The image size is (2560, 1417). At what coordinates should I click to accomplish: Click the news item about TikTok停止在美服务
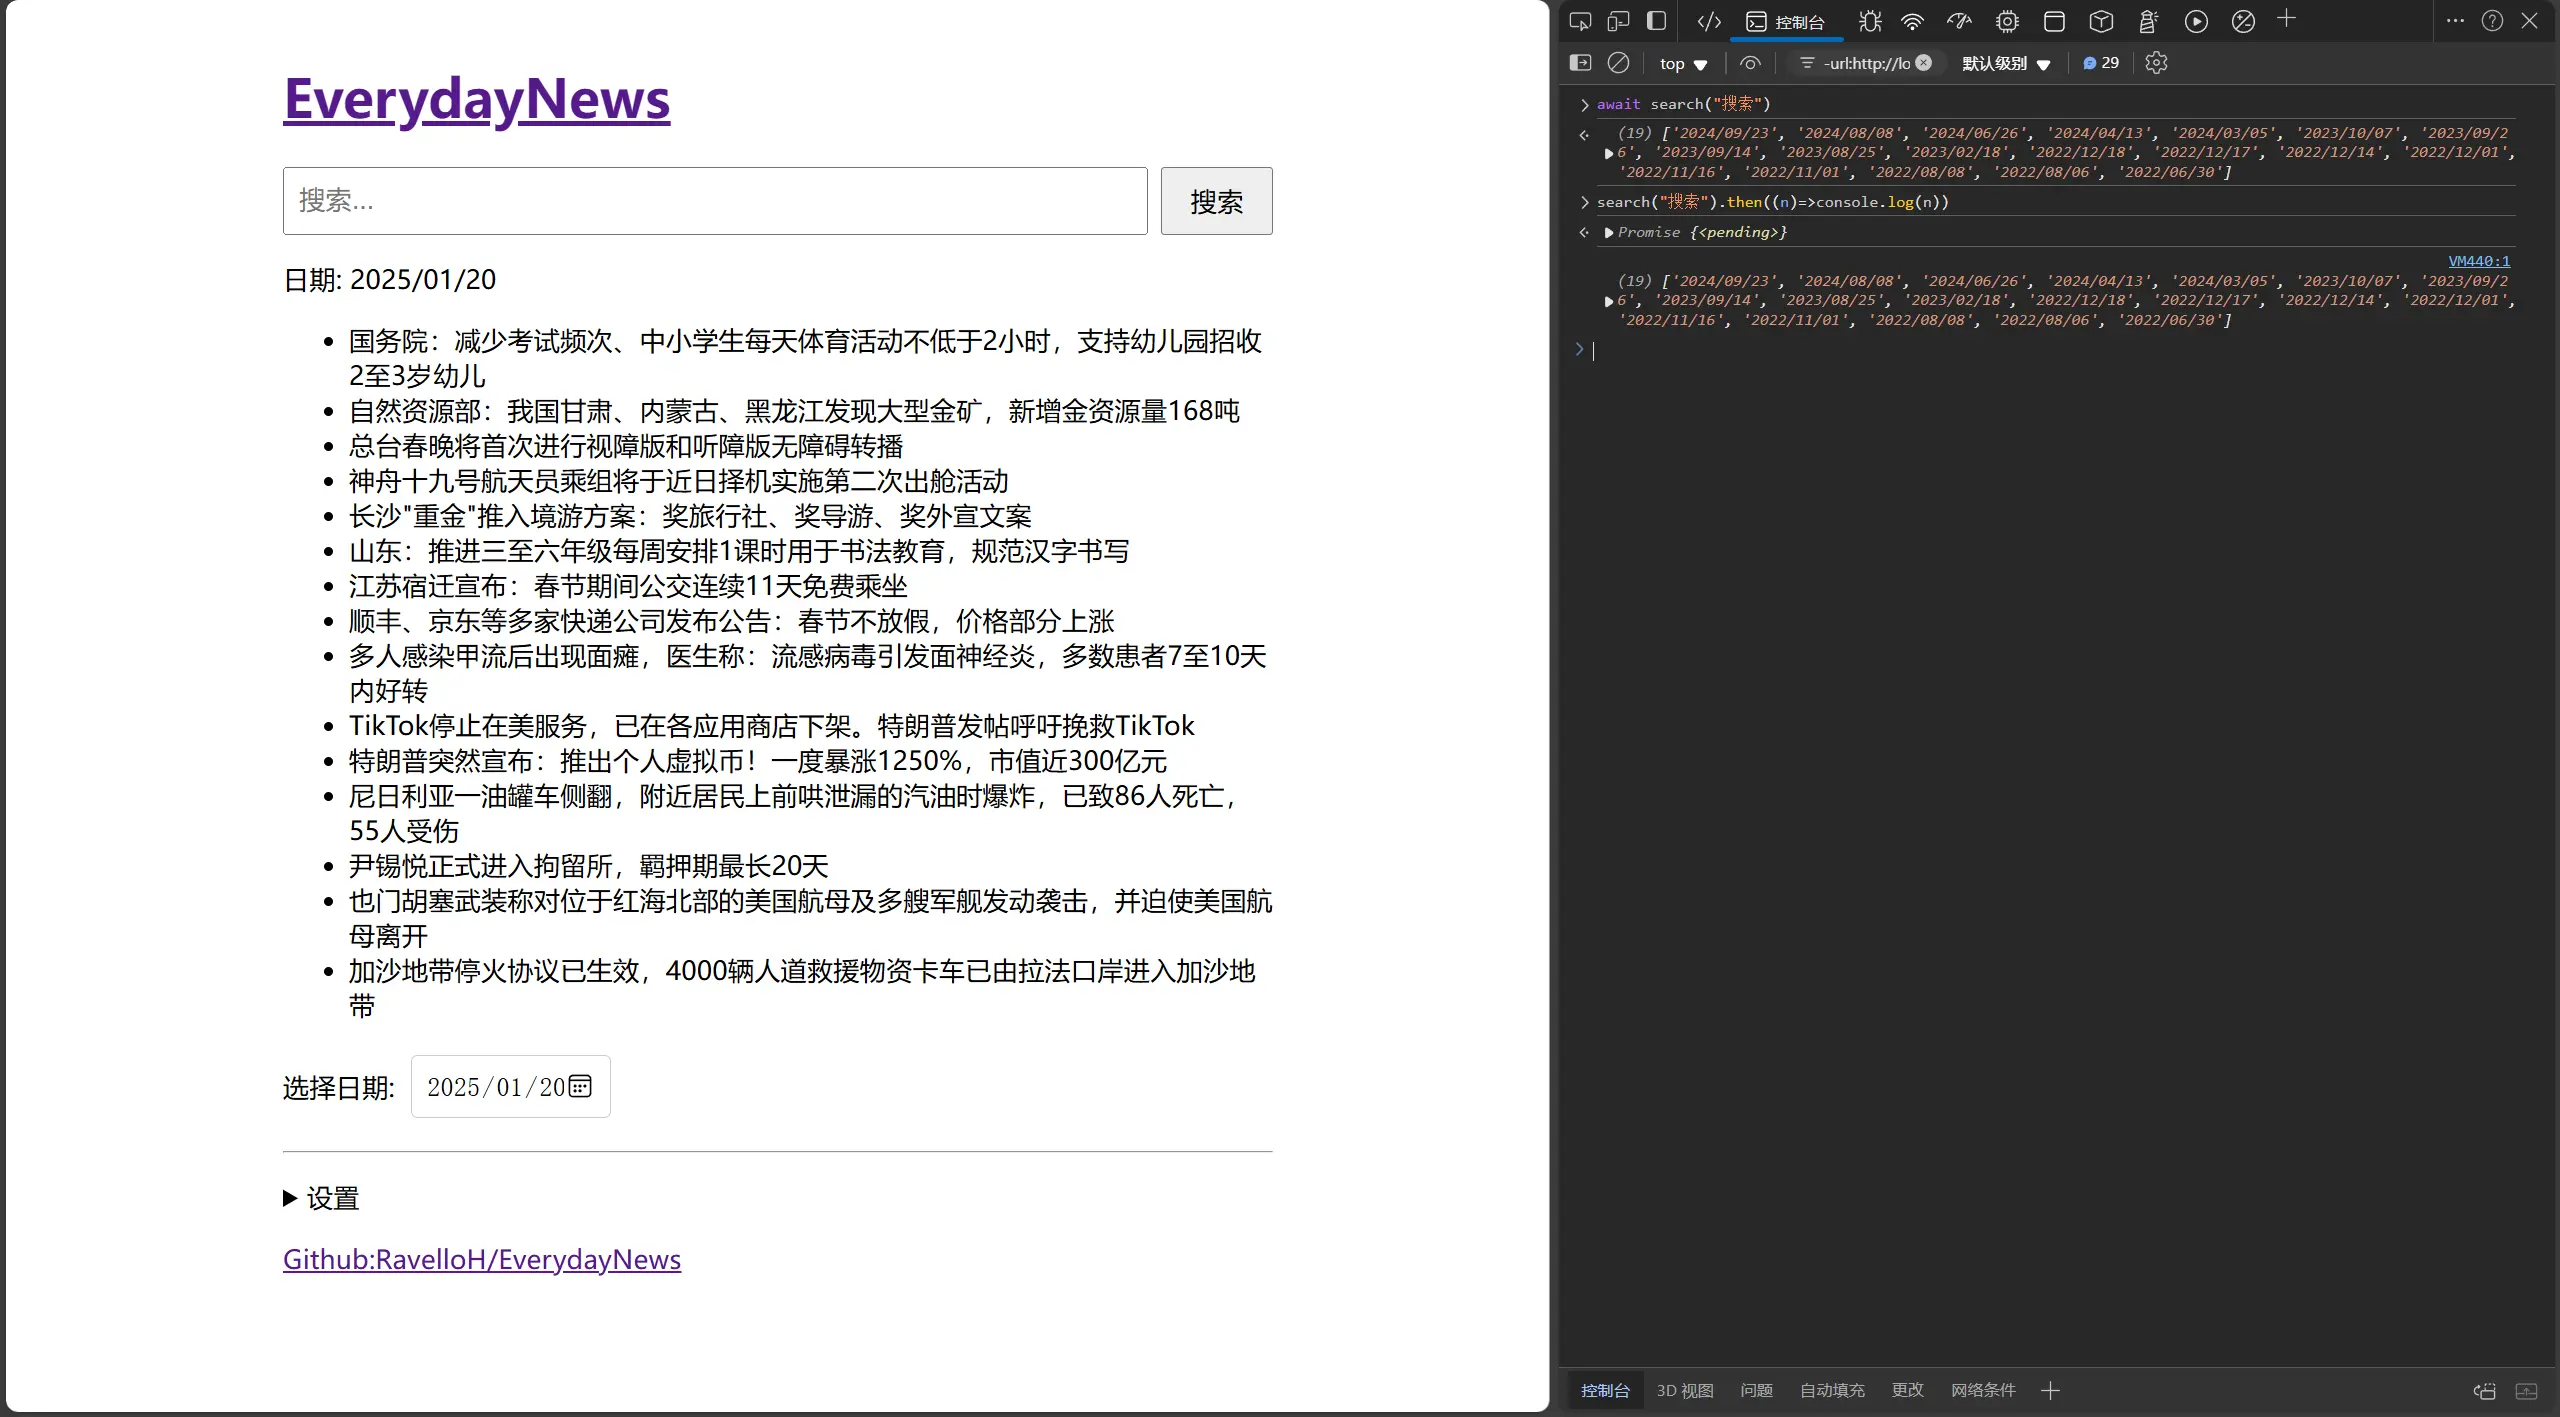pyautogui.click(x=771, y=726)
